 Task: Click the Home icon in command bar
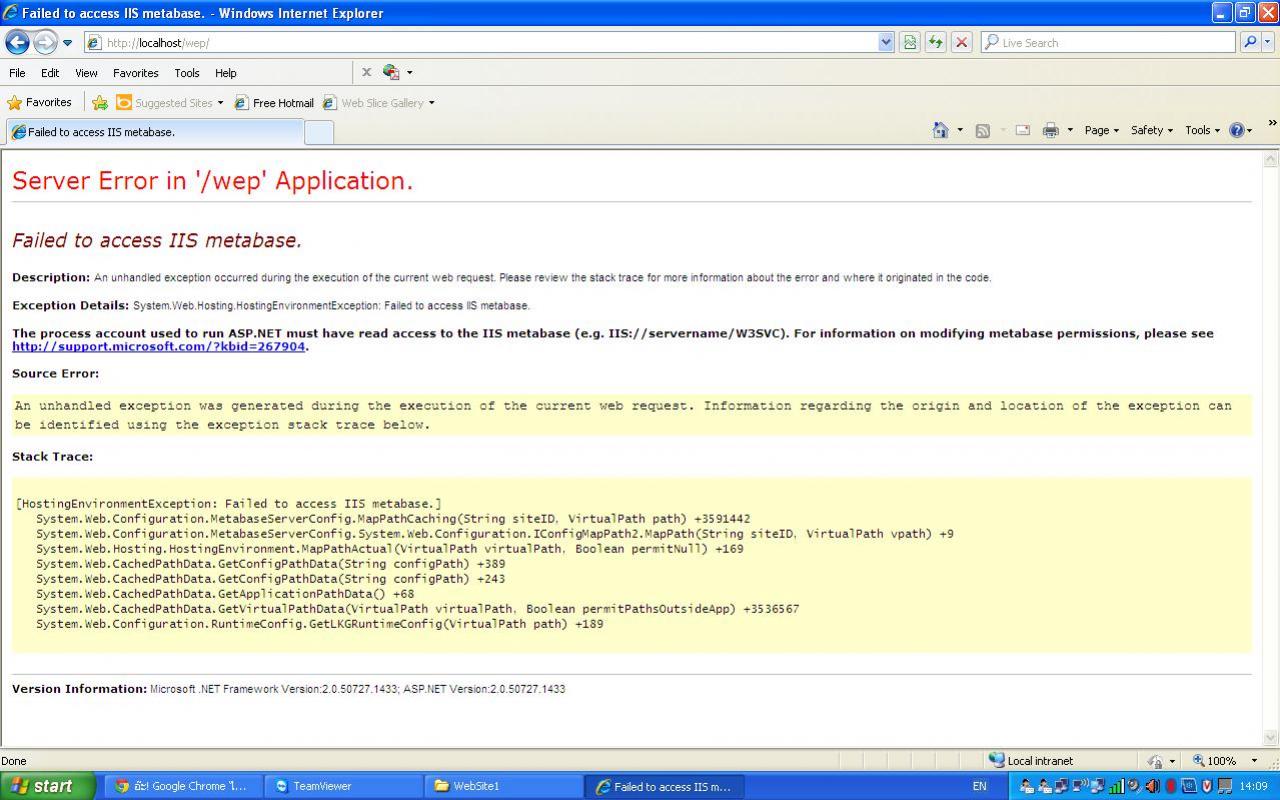coord(940,130)
